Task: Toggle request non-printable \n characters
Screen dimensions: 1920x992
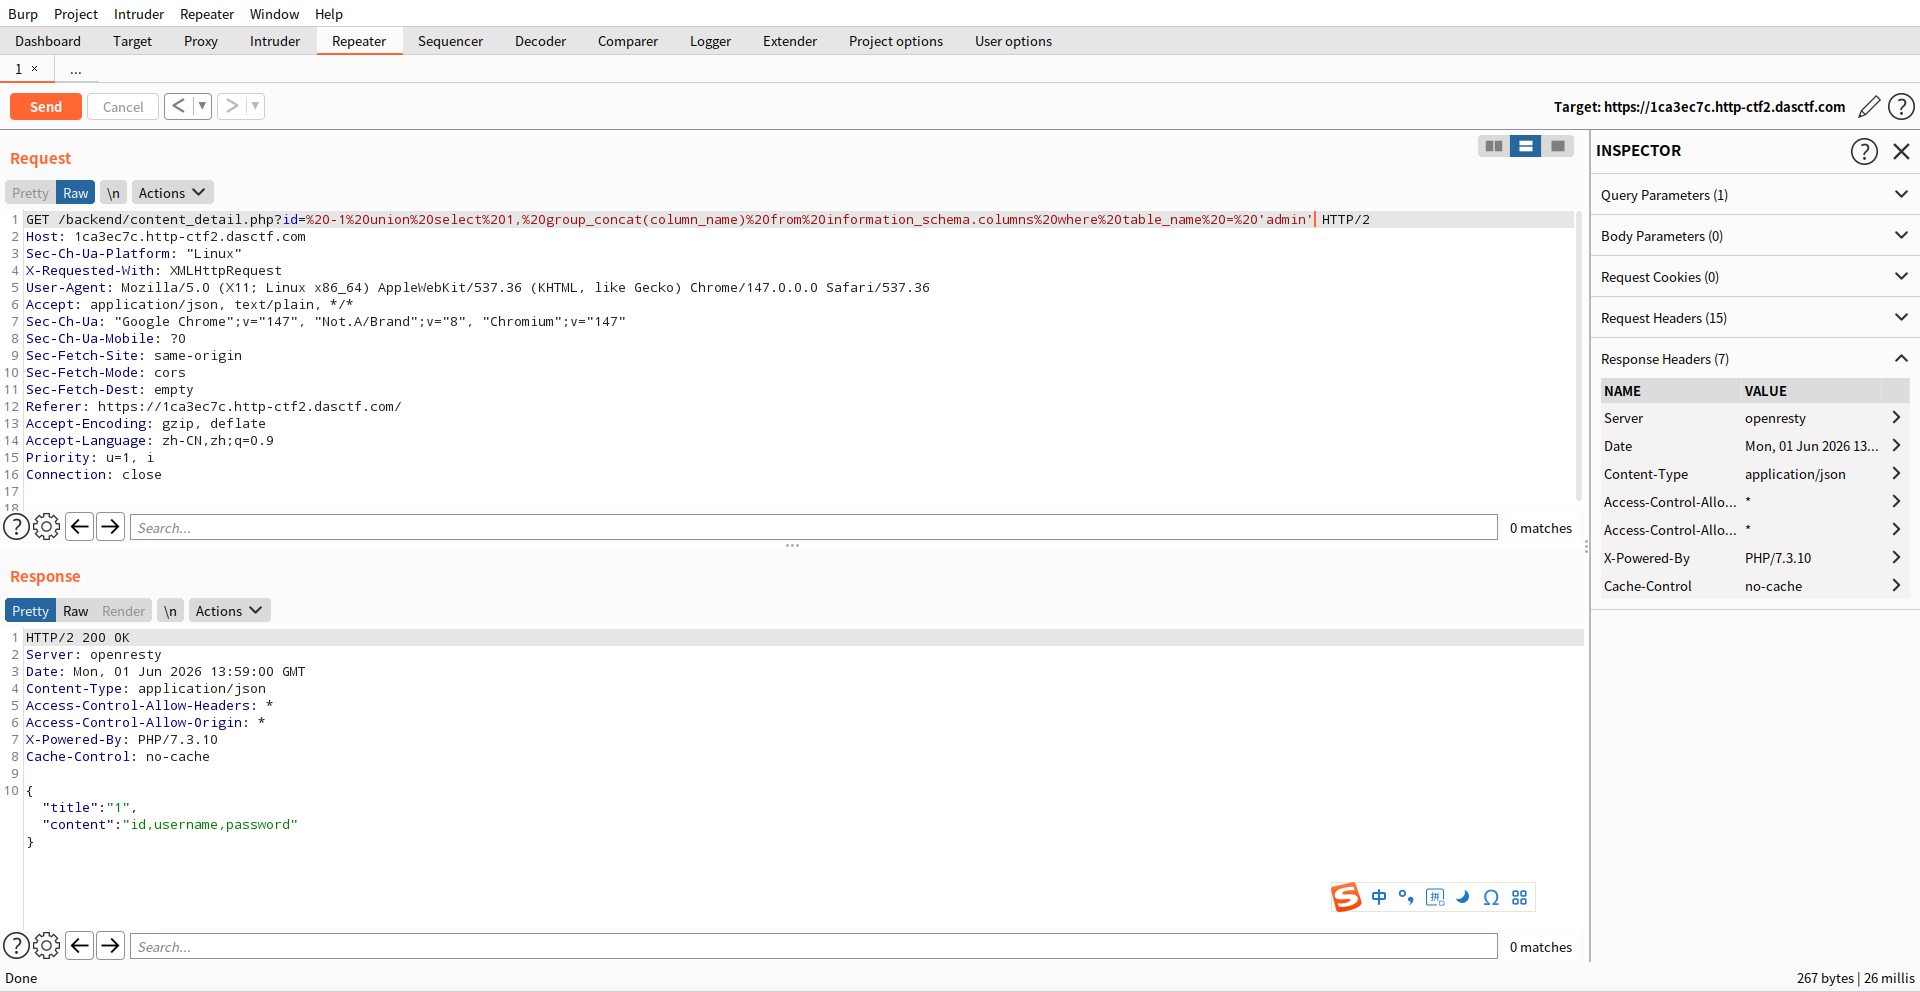Action: tap(113, 193)
